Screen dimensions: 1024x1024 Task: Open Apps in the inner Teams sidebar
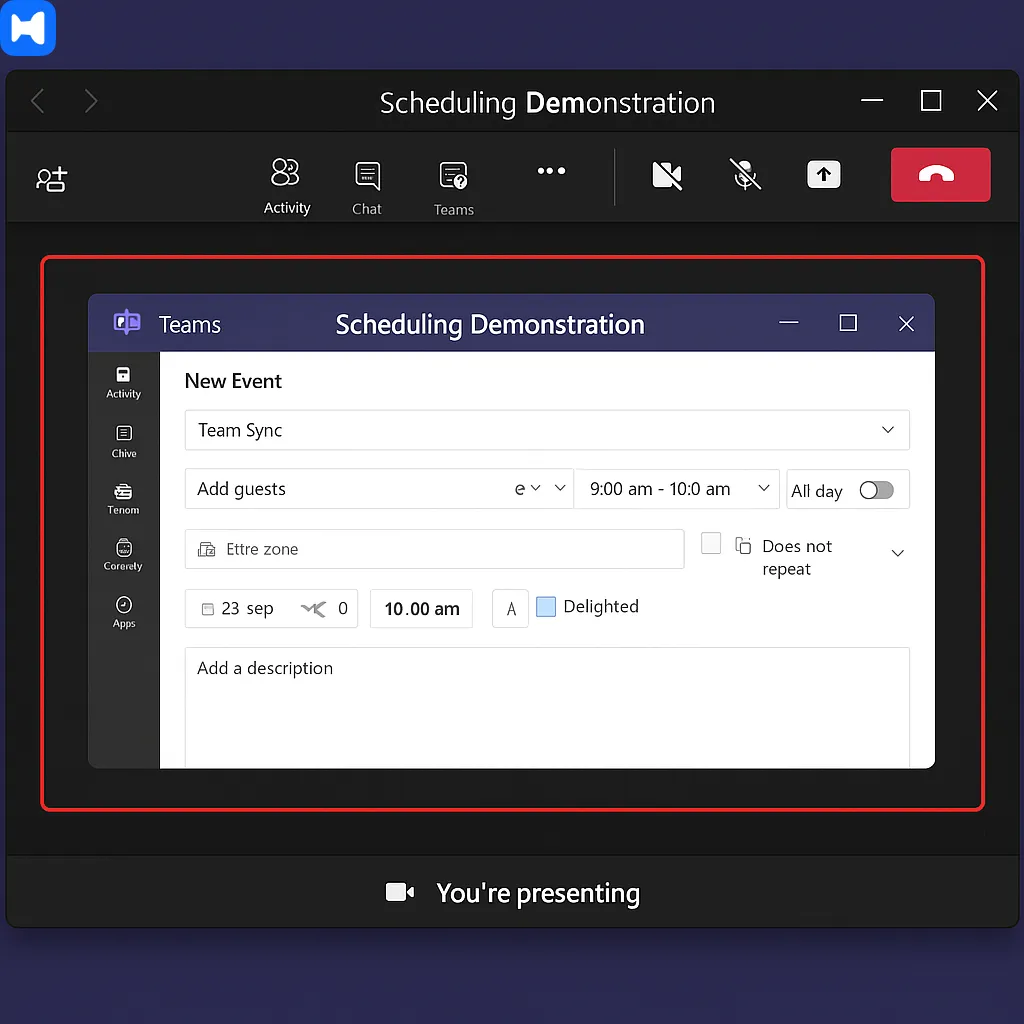[123, 612]
